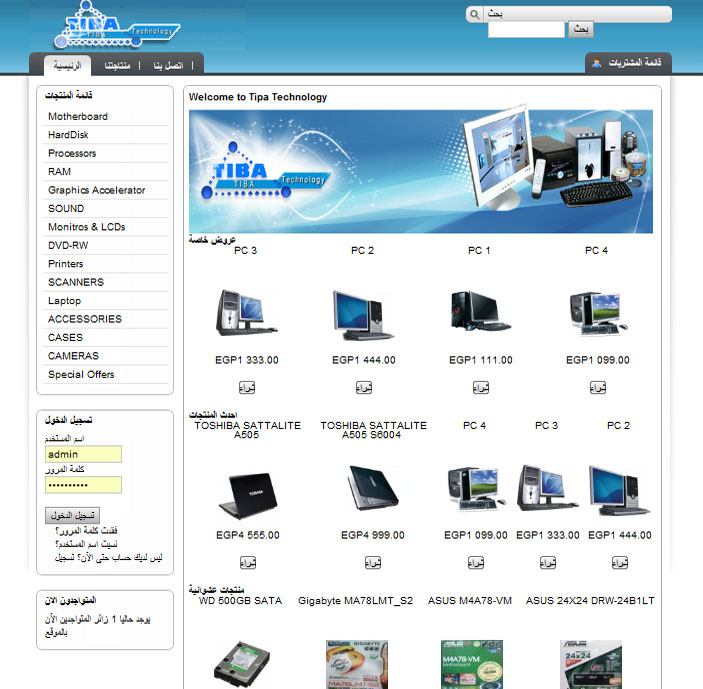Screen dimensions: 703x689
Task: Open Printers category
Action: [65, 264]
